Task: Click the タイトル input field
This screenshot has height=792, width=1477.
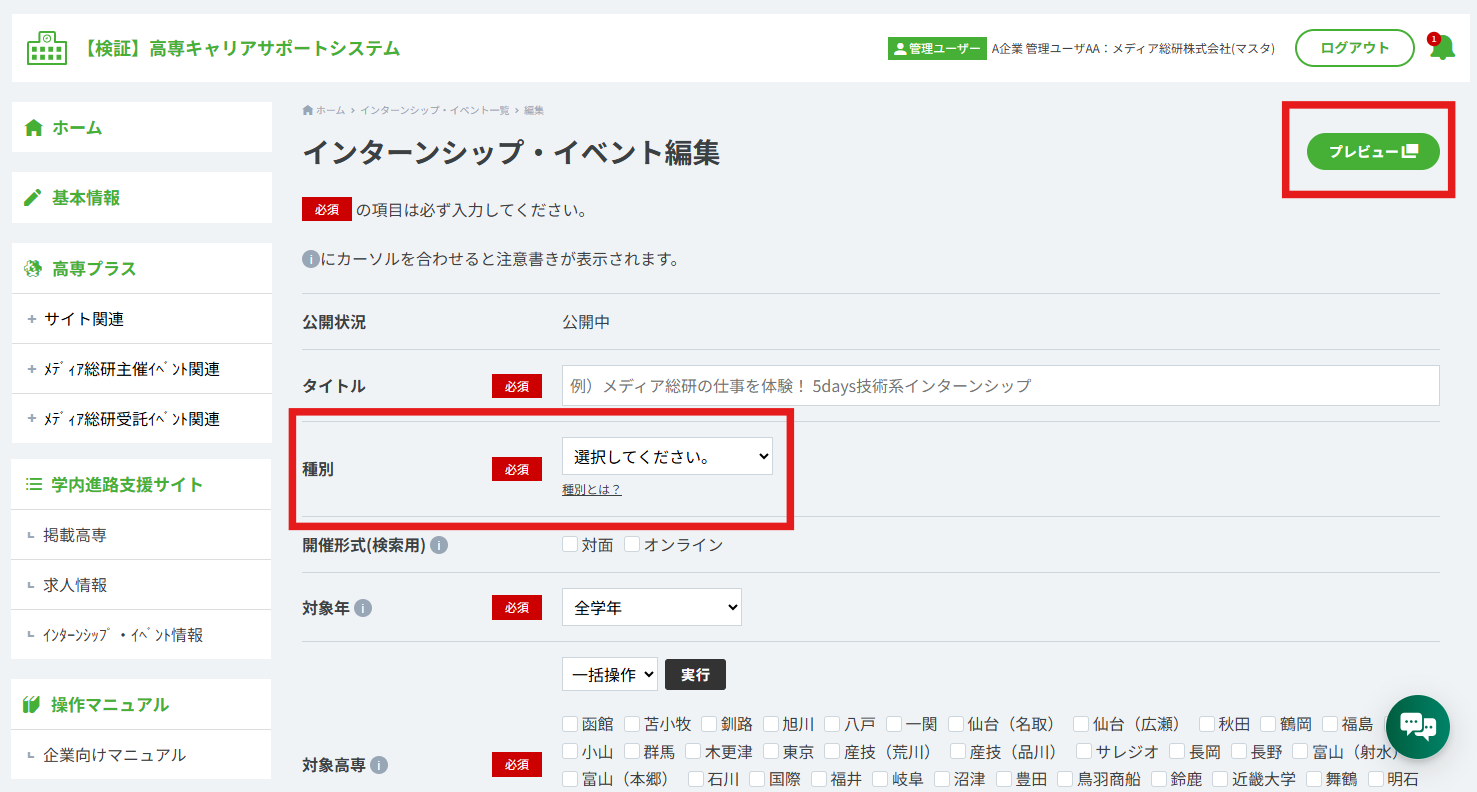Action: [1001, 385]
